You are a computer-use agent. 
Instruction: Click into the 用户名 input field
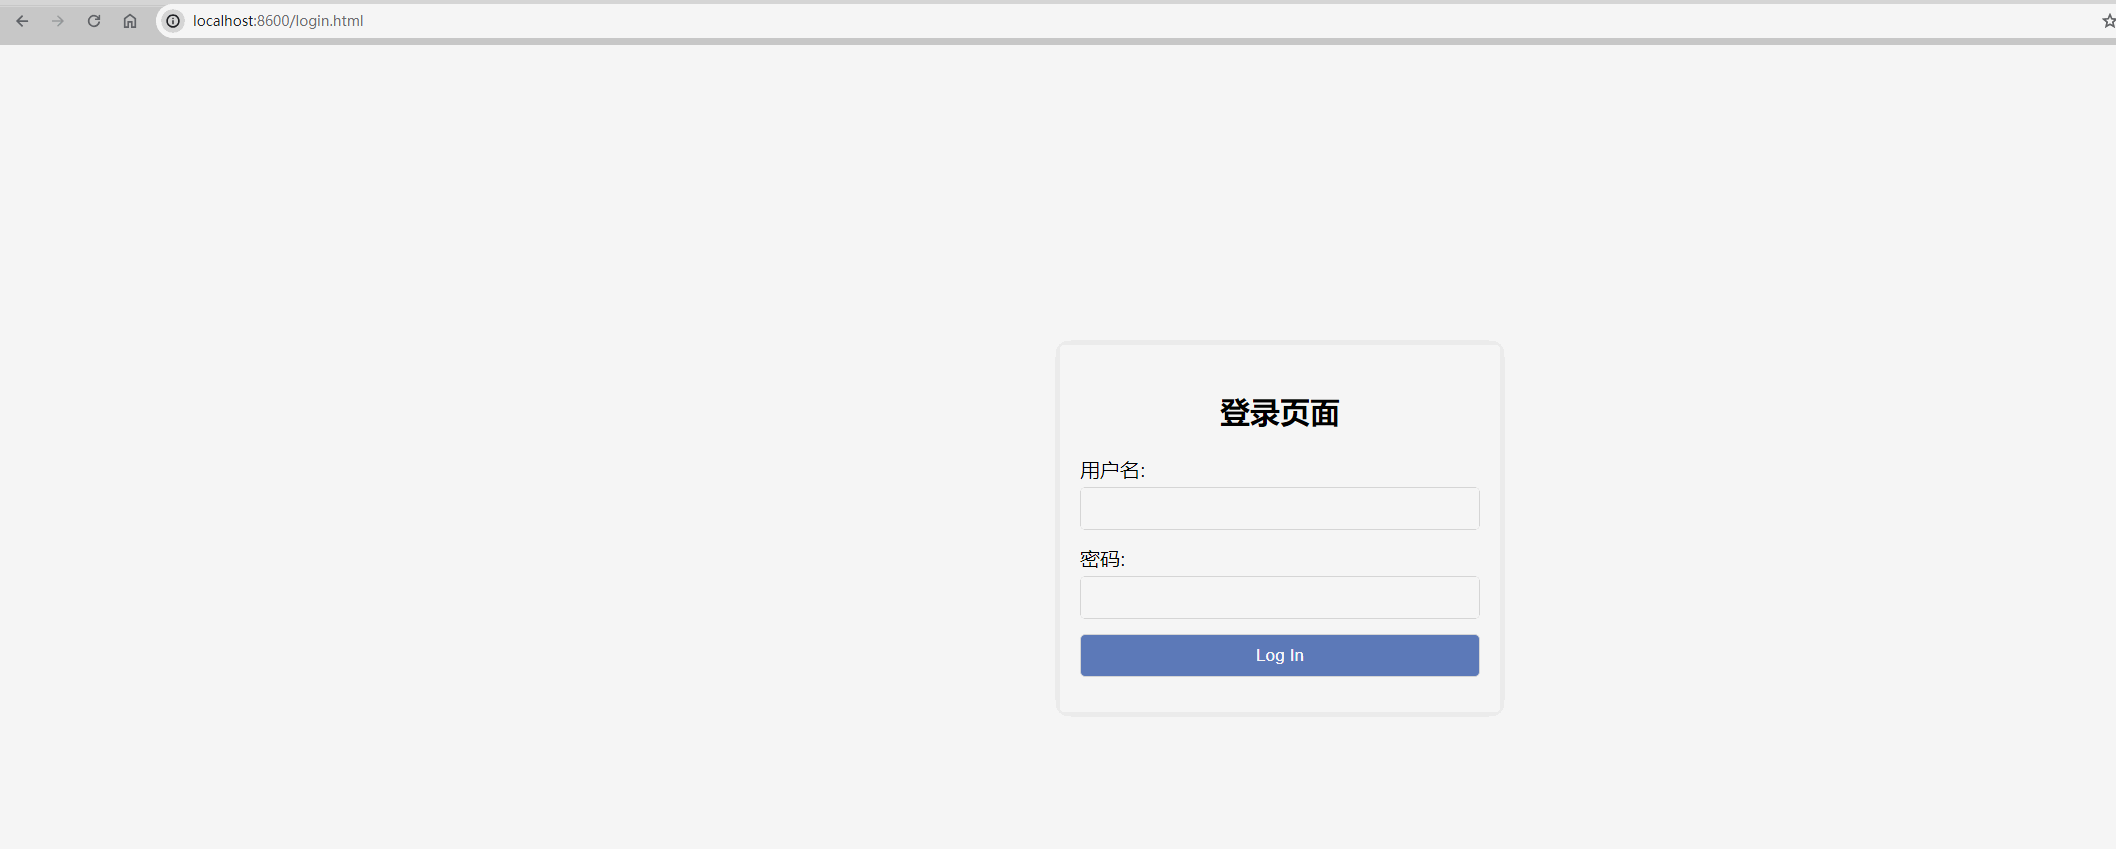click(1279, 508)
